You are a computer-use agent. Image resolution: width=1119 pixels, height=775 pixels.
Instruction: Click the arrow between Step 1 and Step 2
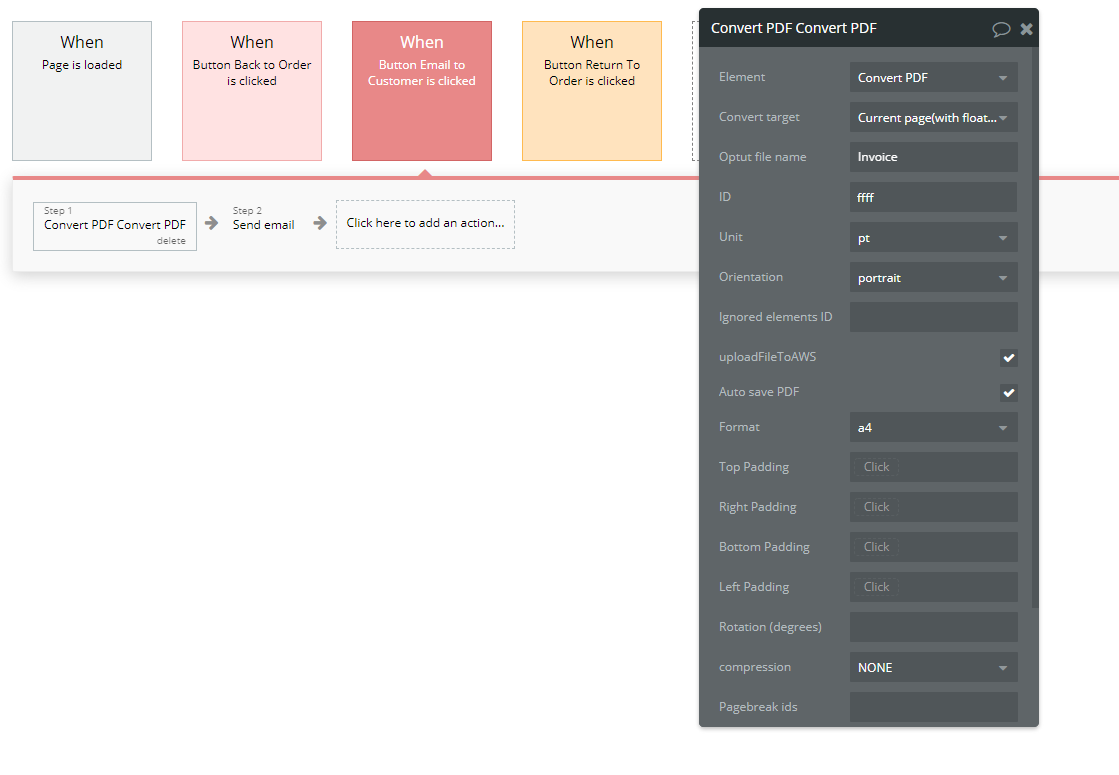point(211,223)
